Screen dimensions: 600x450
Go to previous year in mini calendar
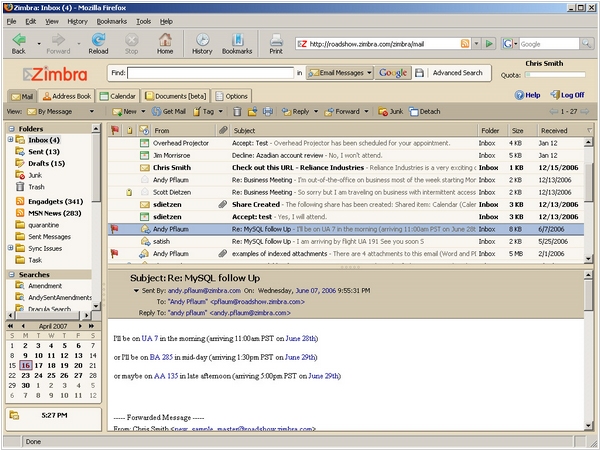[10, 326]
